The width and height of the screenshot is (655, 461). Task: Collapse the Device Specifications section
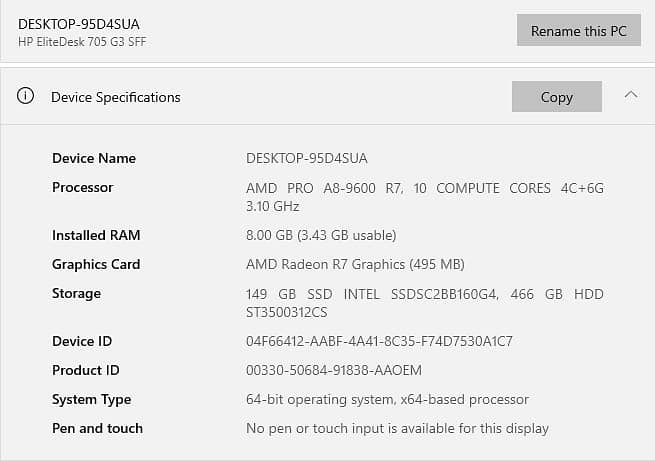(x=631, y=95)
